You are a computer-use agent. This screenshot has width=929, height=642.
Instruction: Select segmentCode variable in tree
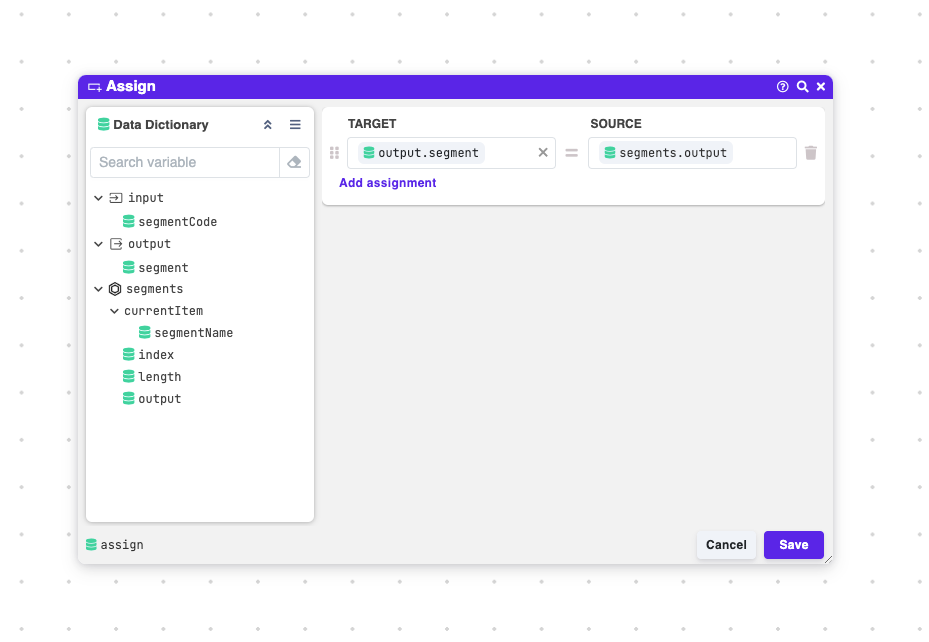[x=177, y=222]
